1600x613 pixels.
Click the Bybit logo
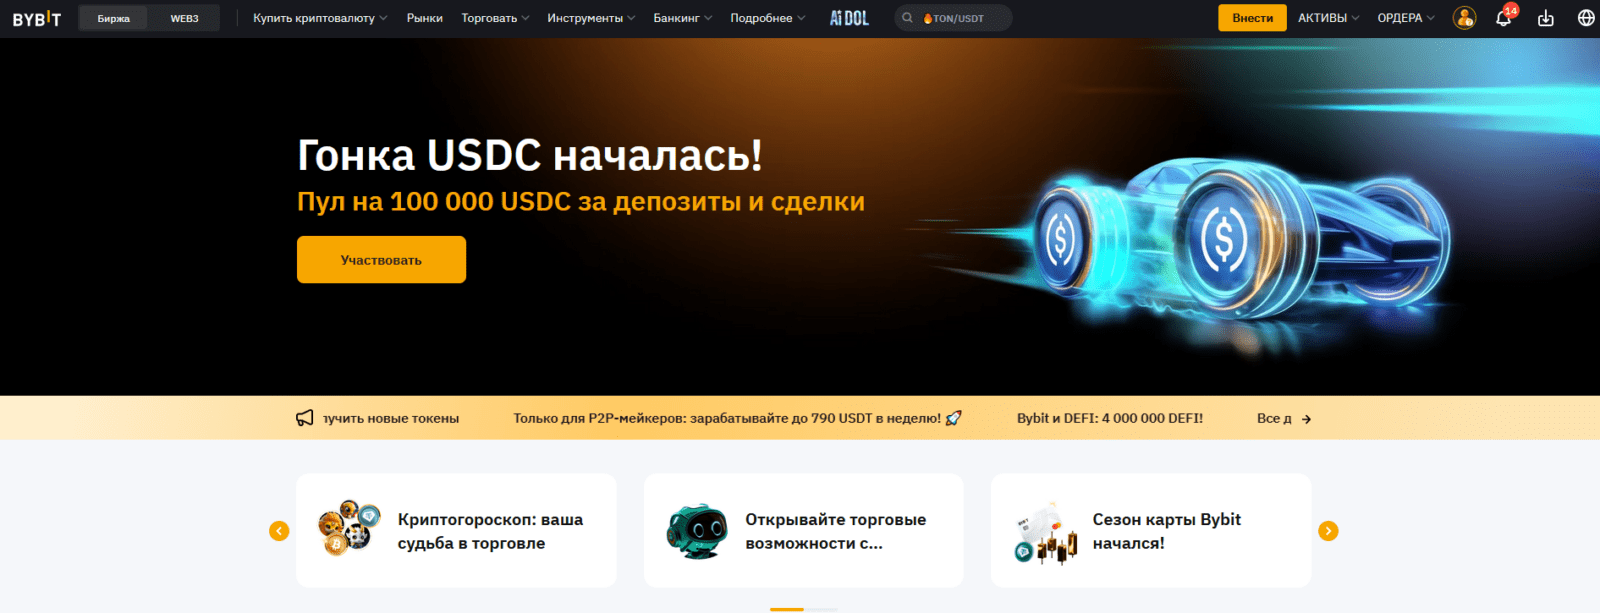tap(37, 18)
